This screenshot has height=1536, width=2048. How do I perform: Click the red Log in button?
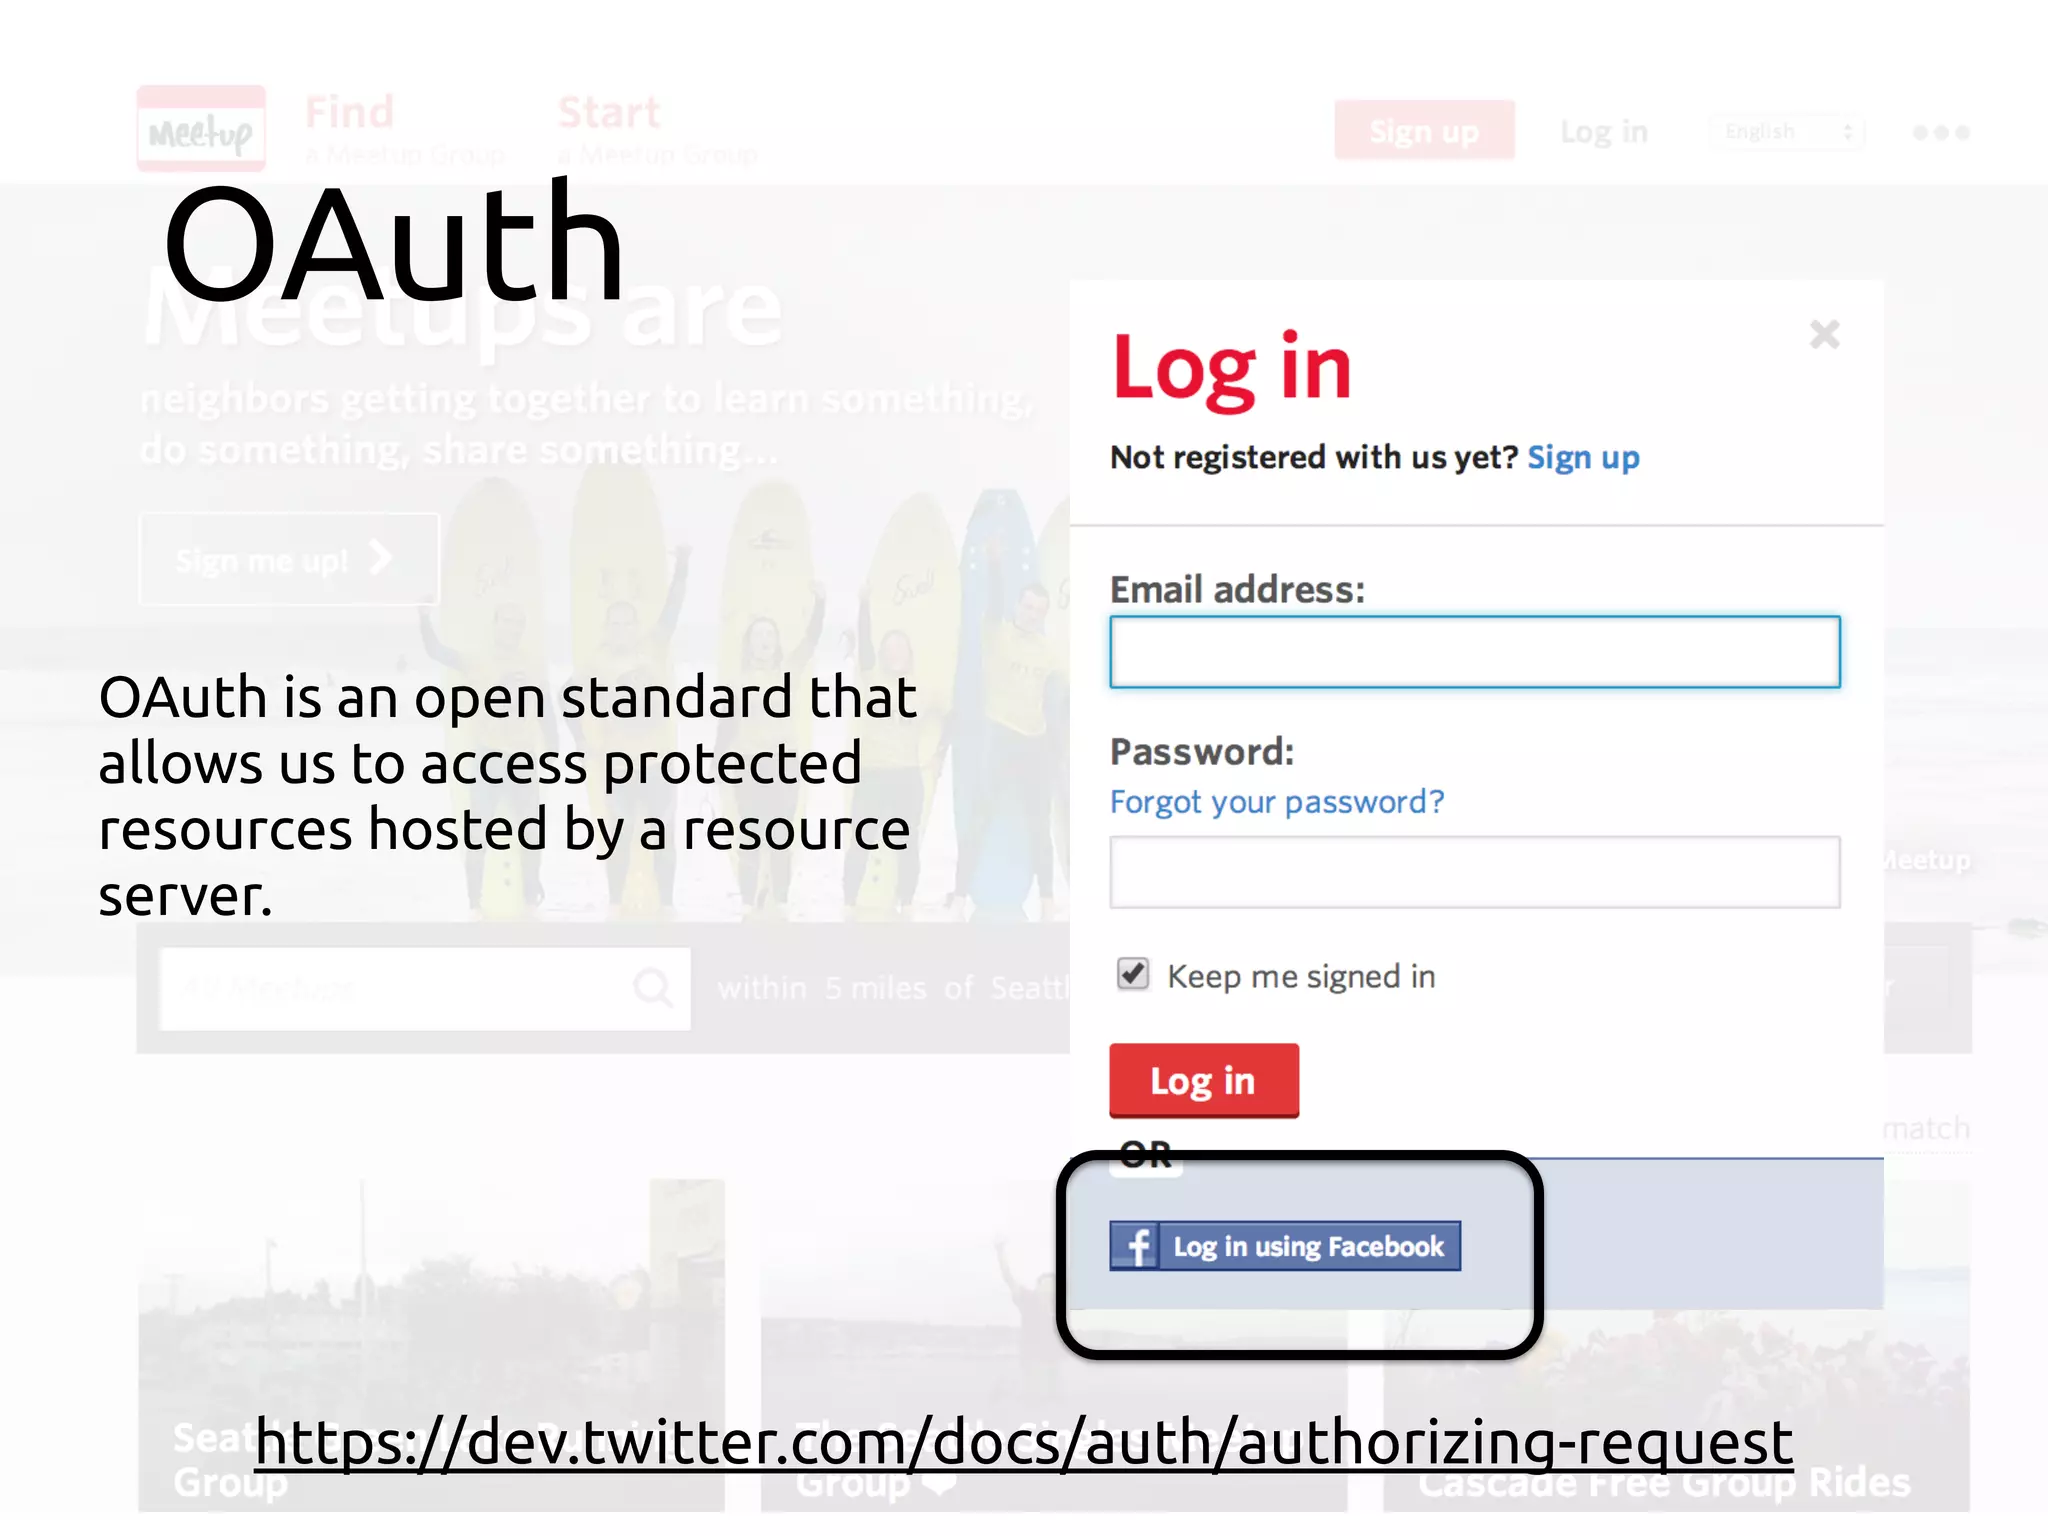pyautogui.click(x=1204, y=1080)
